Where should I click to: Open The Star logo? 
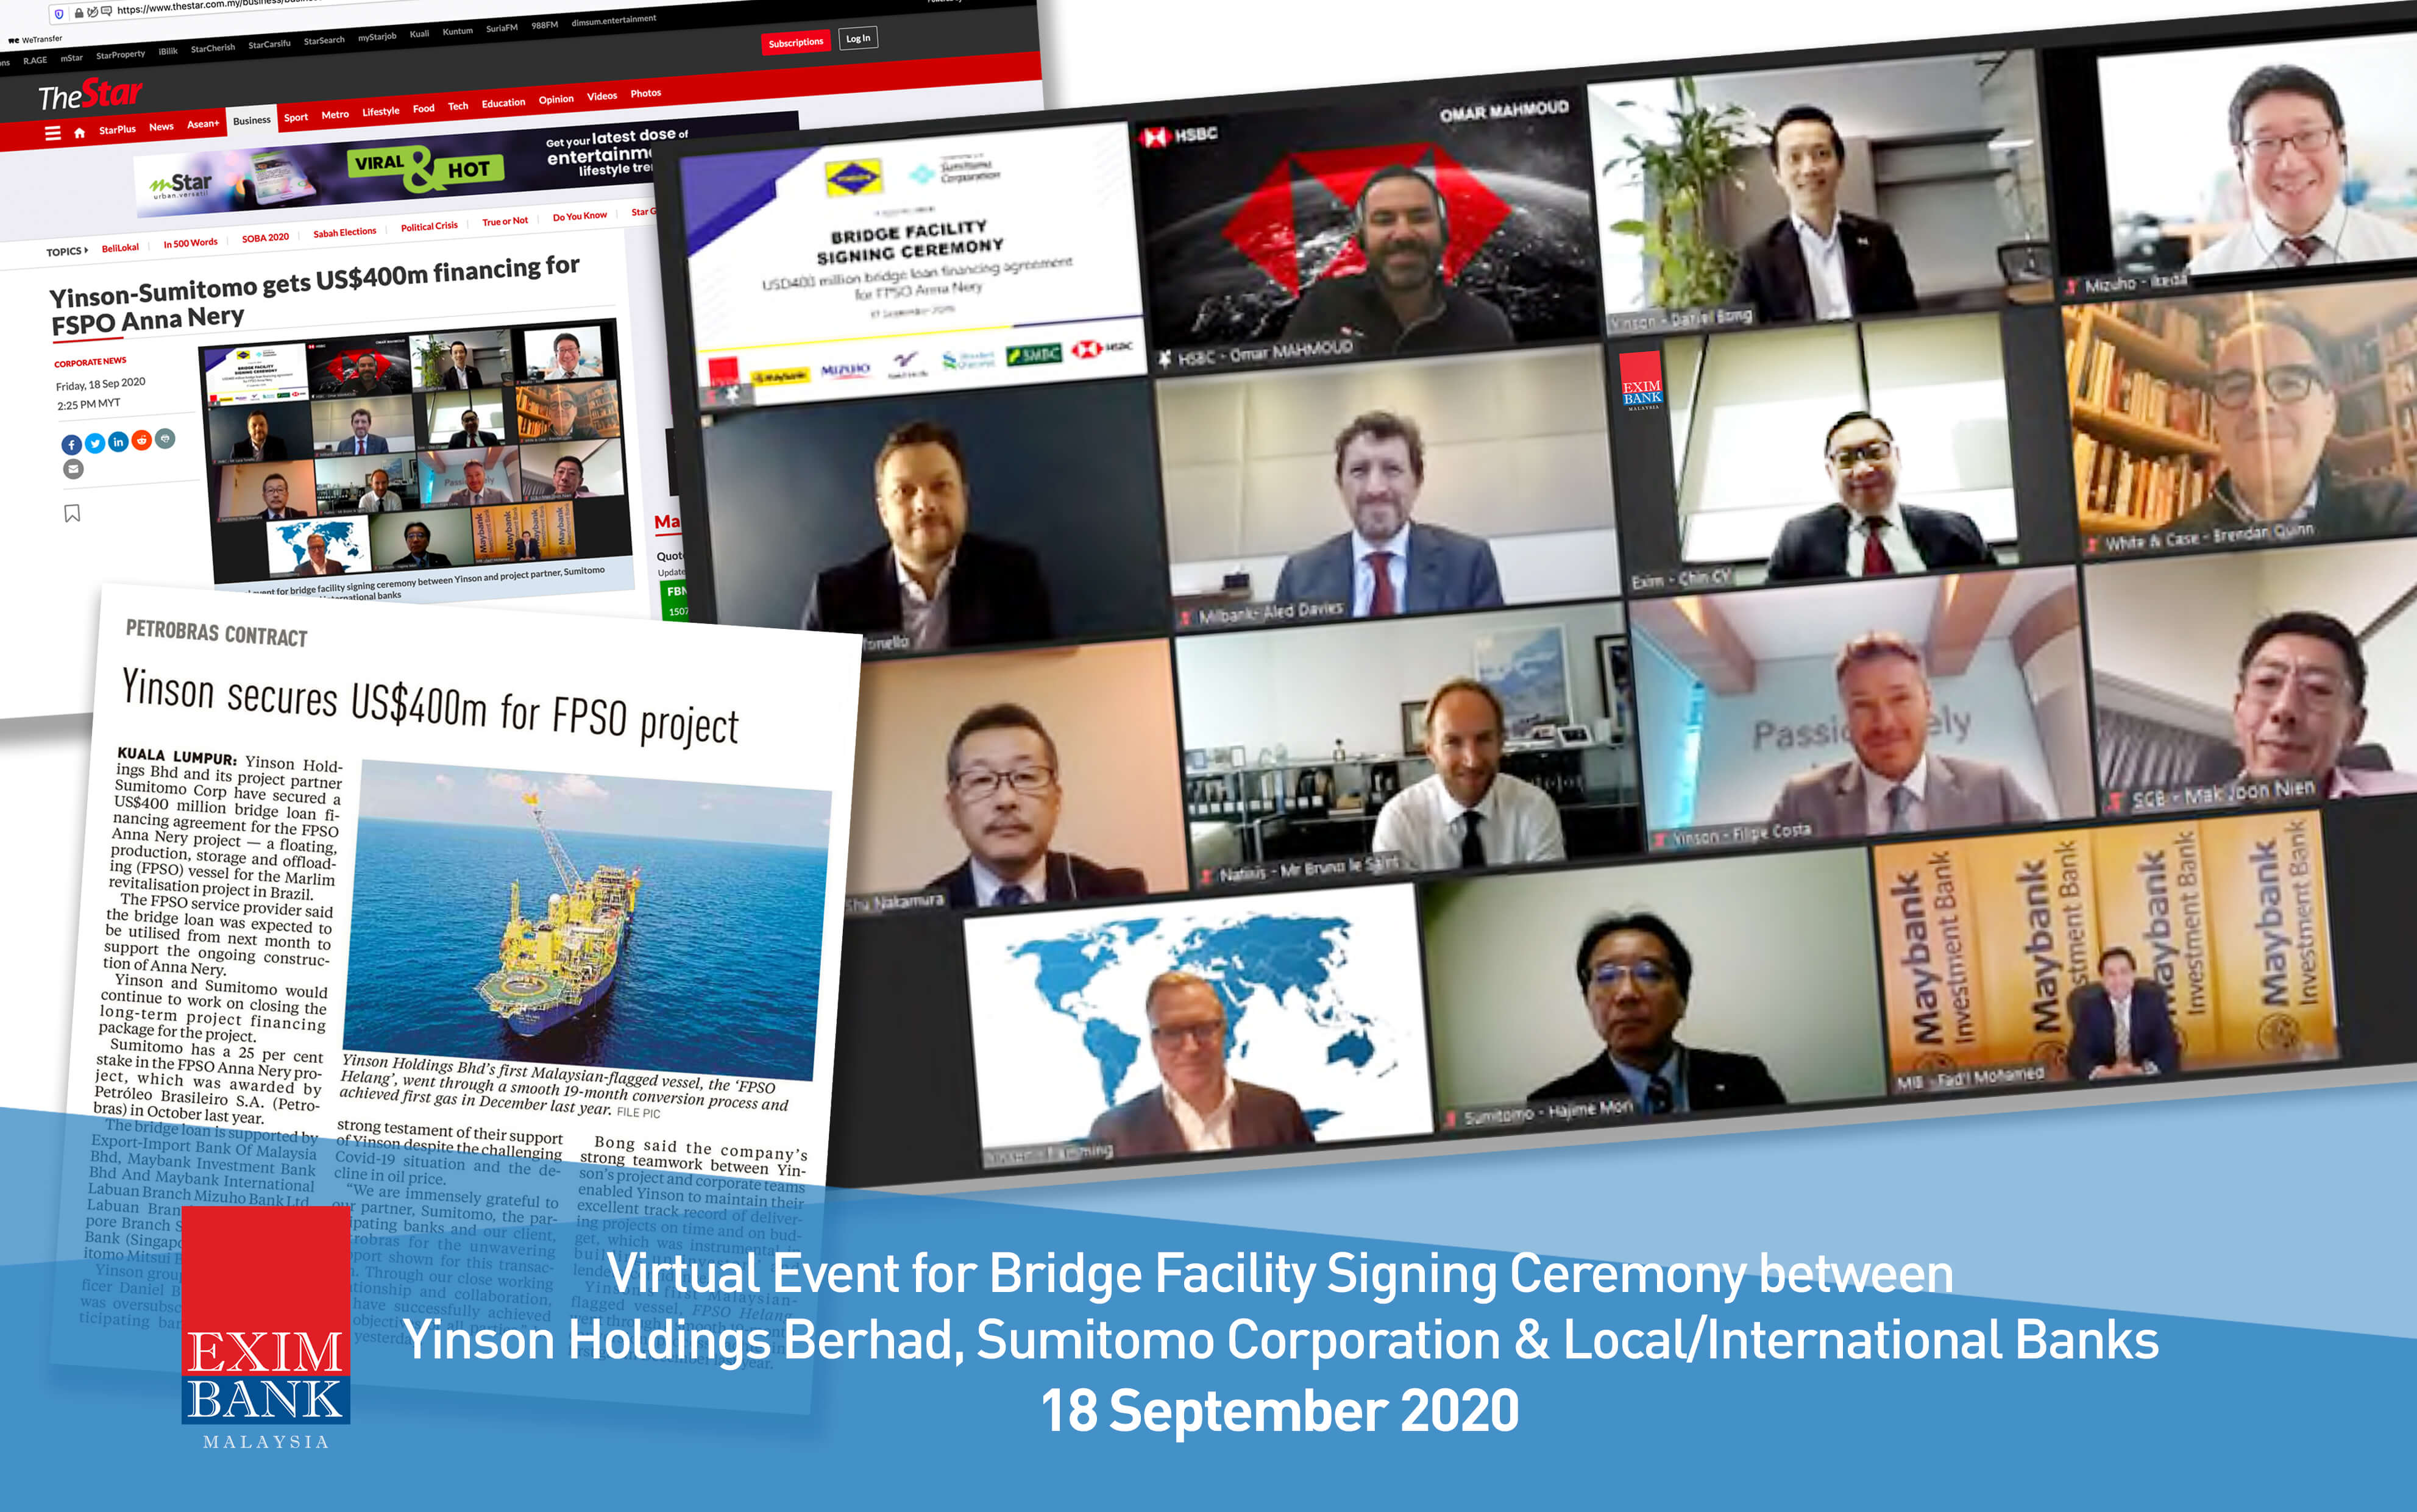point(90,95)
